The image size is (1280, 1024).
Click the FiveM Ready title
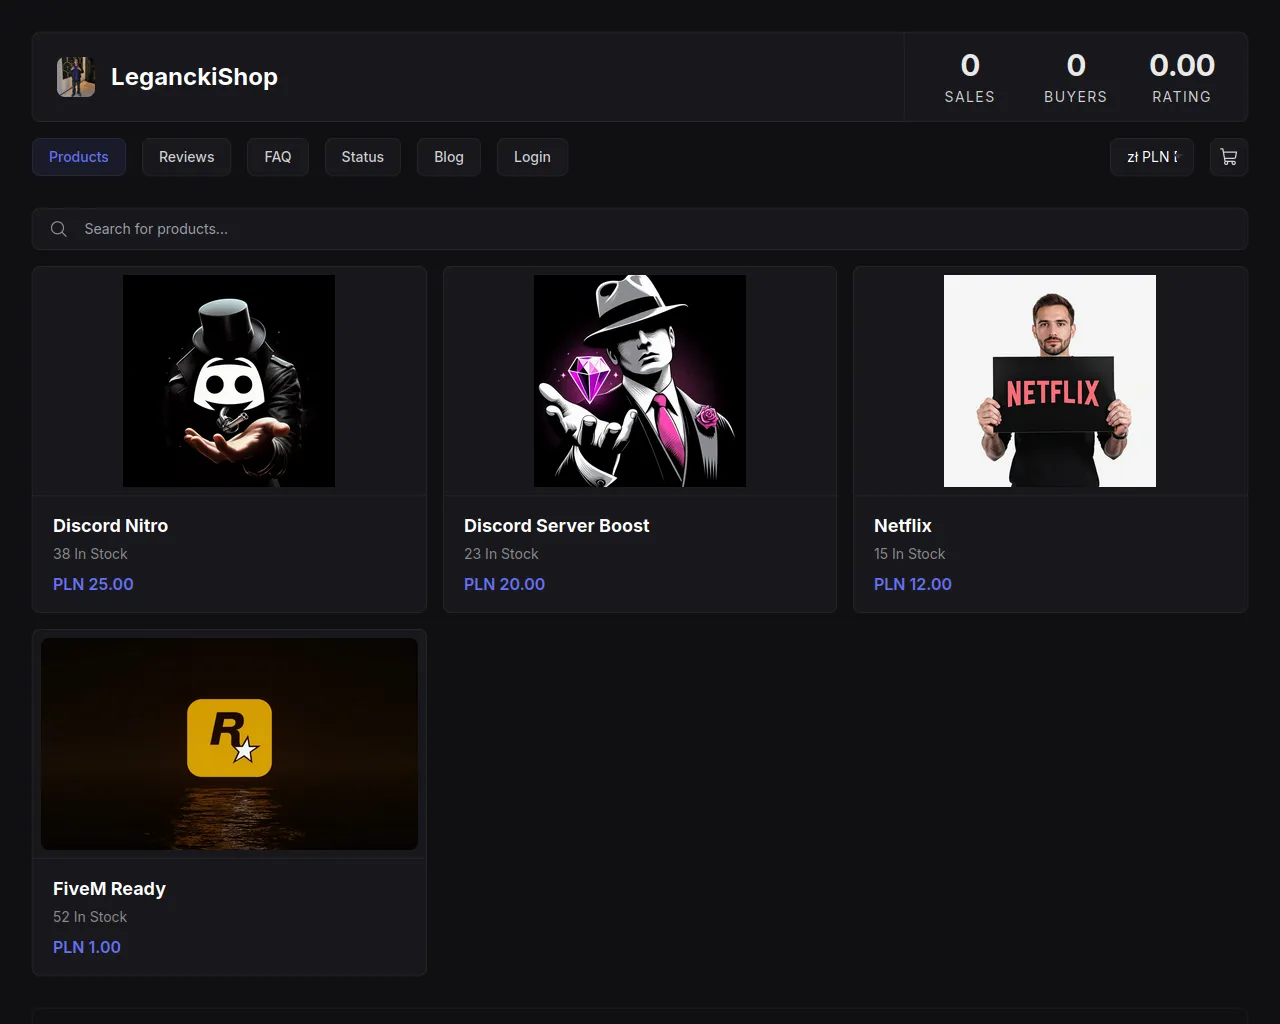(109, 889)
